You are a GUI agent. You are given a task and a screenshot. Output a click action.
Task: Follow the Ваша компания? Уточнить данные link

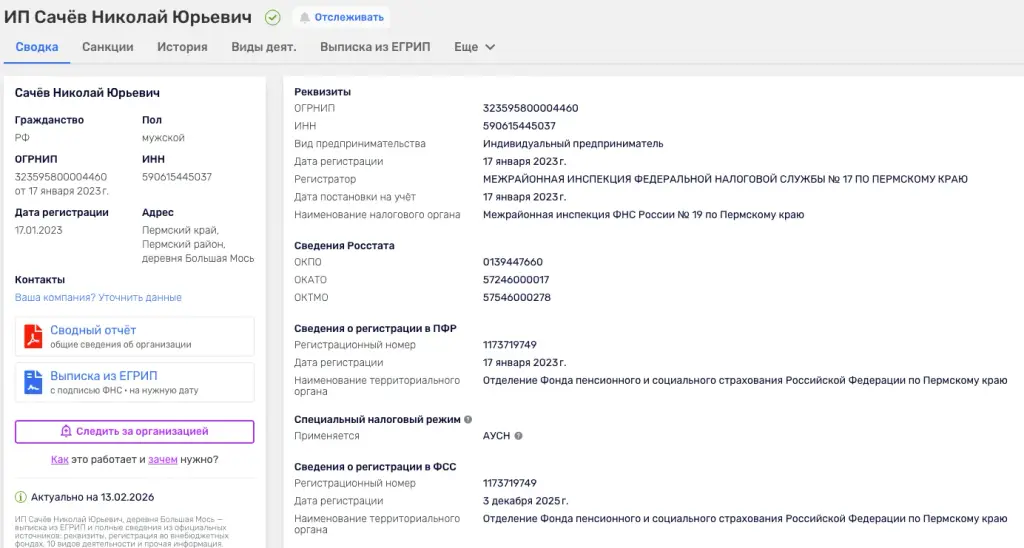98,297
